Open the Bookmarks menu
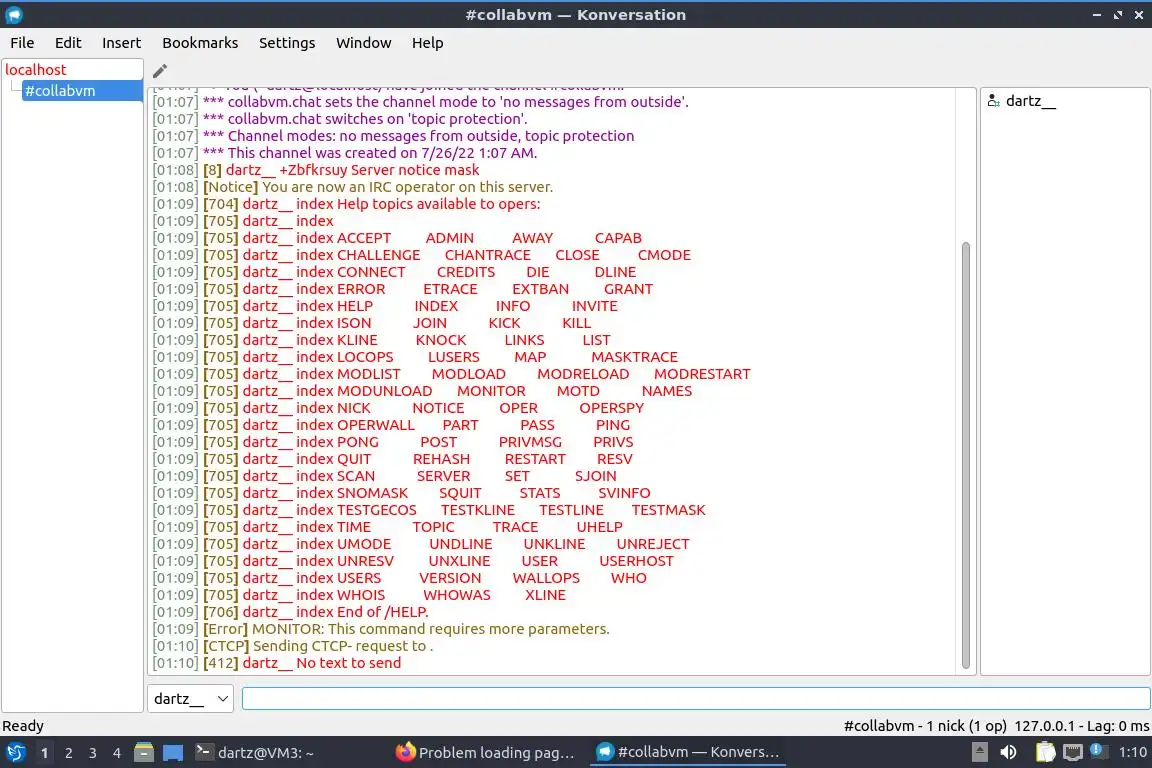 click(200, 43)
